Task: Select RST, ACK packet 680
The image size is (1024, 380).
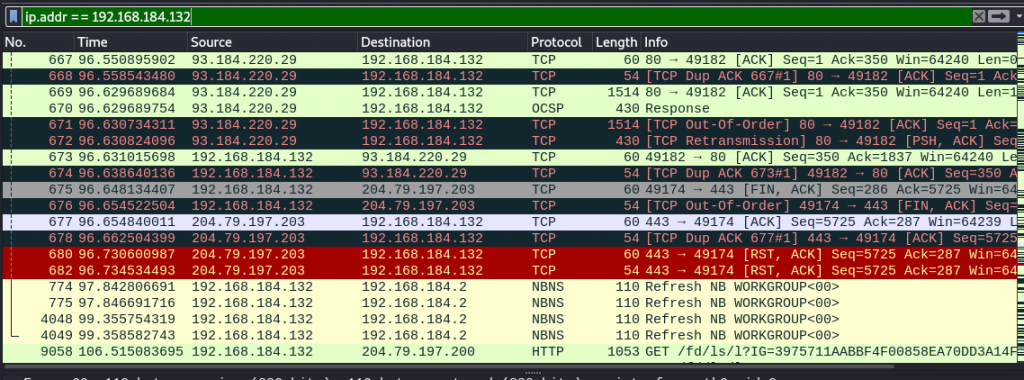Action: (x=509, y=255)
